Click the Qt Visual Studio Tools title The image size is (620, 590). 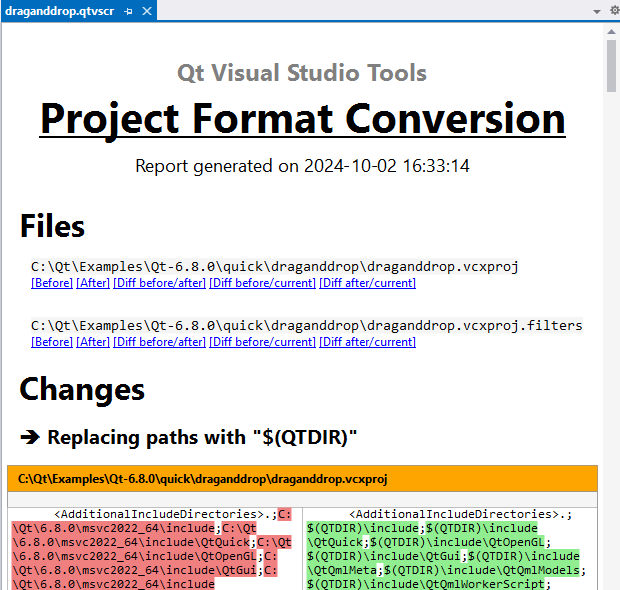click(x=302, y=73)
